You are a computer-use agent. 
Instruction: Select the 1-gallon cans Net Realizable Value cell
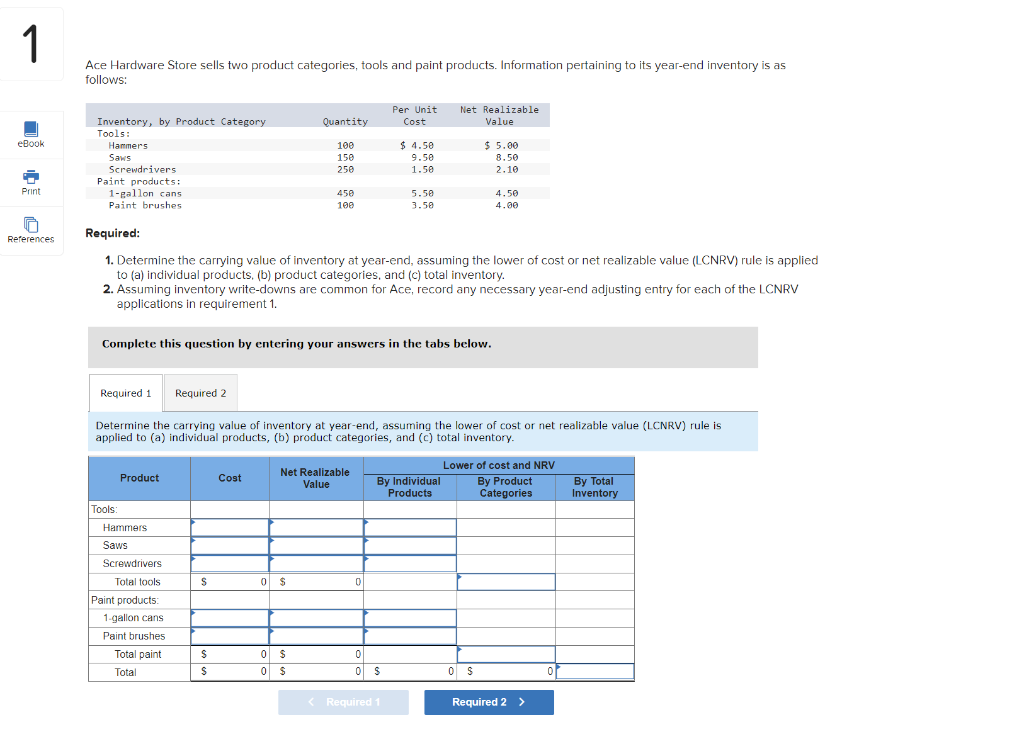tap(316, 618)
